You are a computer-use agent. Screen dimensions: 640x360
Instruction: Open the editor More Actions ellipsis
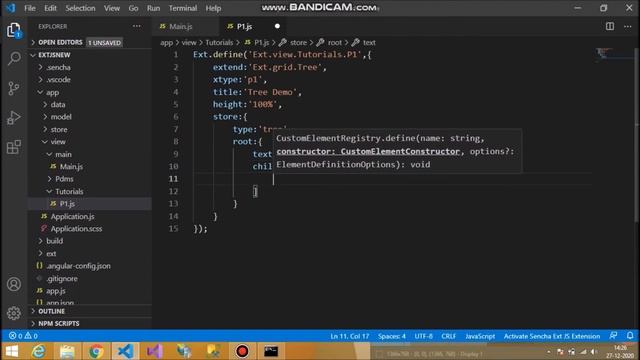tap(628, 26)
